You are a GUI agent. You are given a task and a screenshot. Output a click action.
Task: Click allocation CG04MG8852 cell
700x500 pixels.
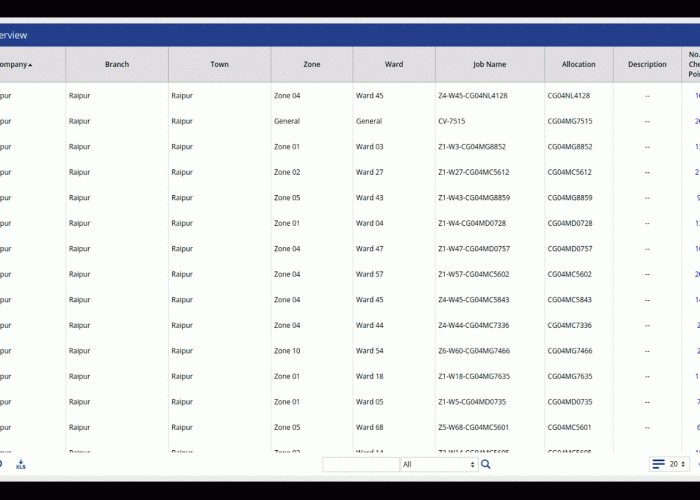pyautogui.click(x=570, y=147)
